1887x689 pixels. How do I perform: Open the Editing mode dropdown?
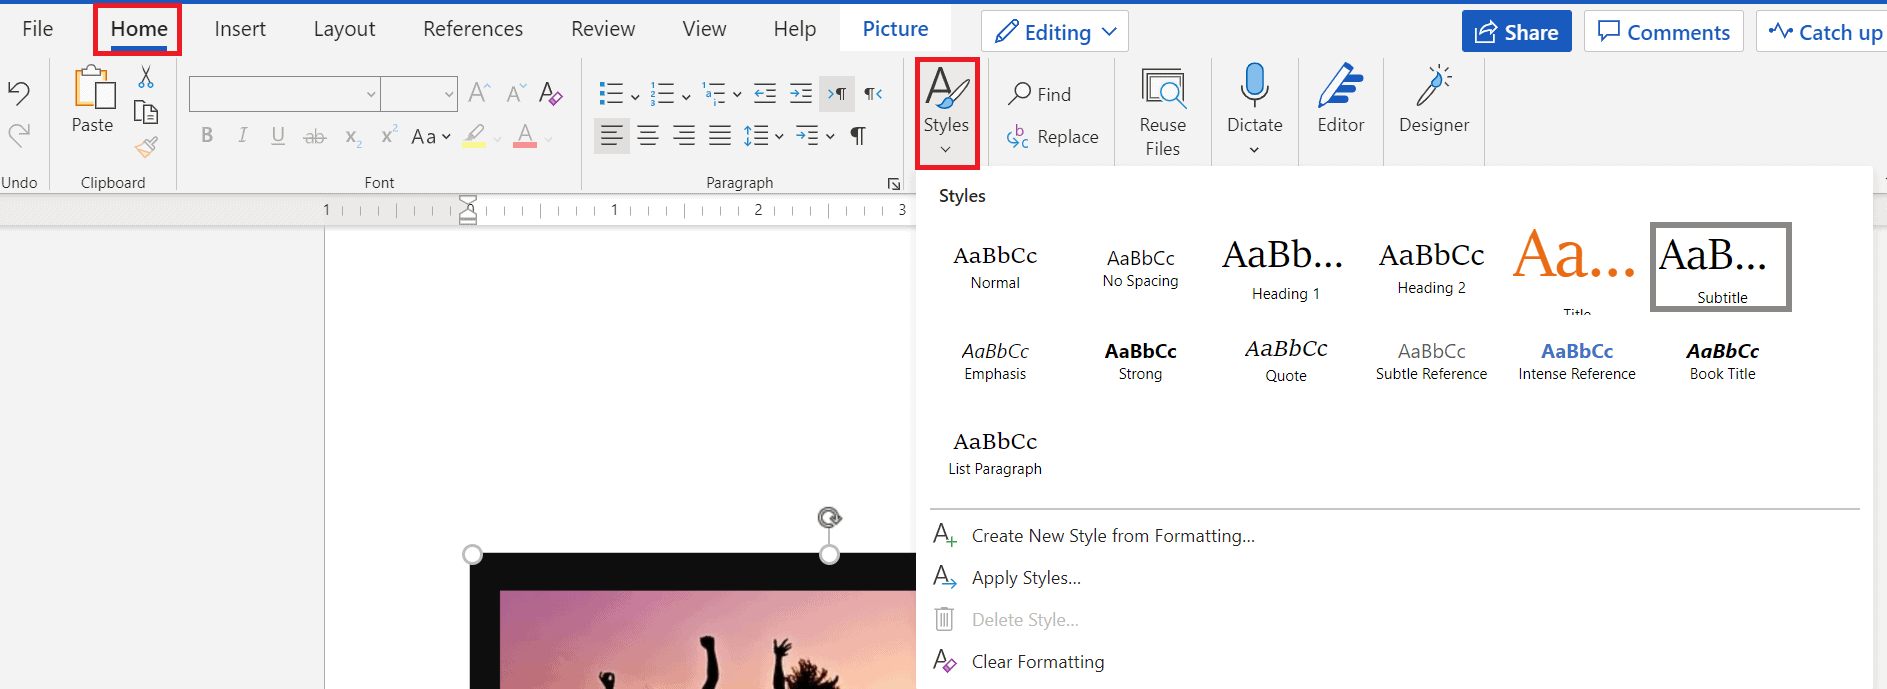(1055, 32)
